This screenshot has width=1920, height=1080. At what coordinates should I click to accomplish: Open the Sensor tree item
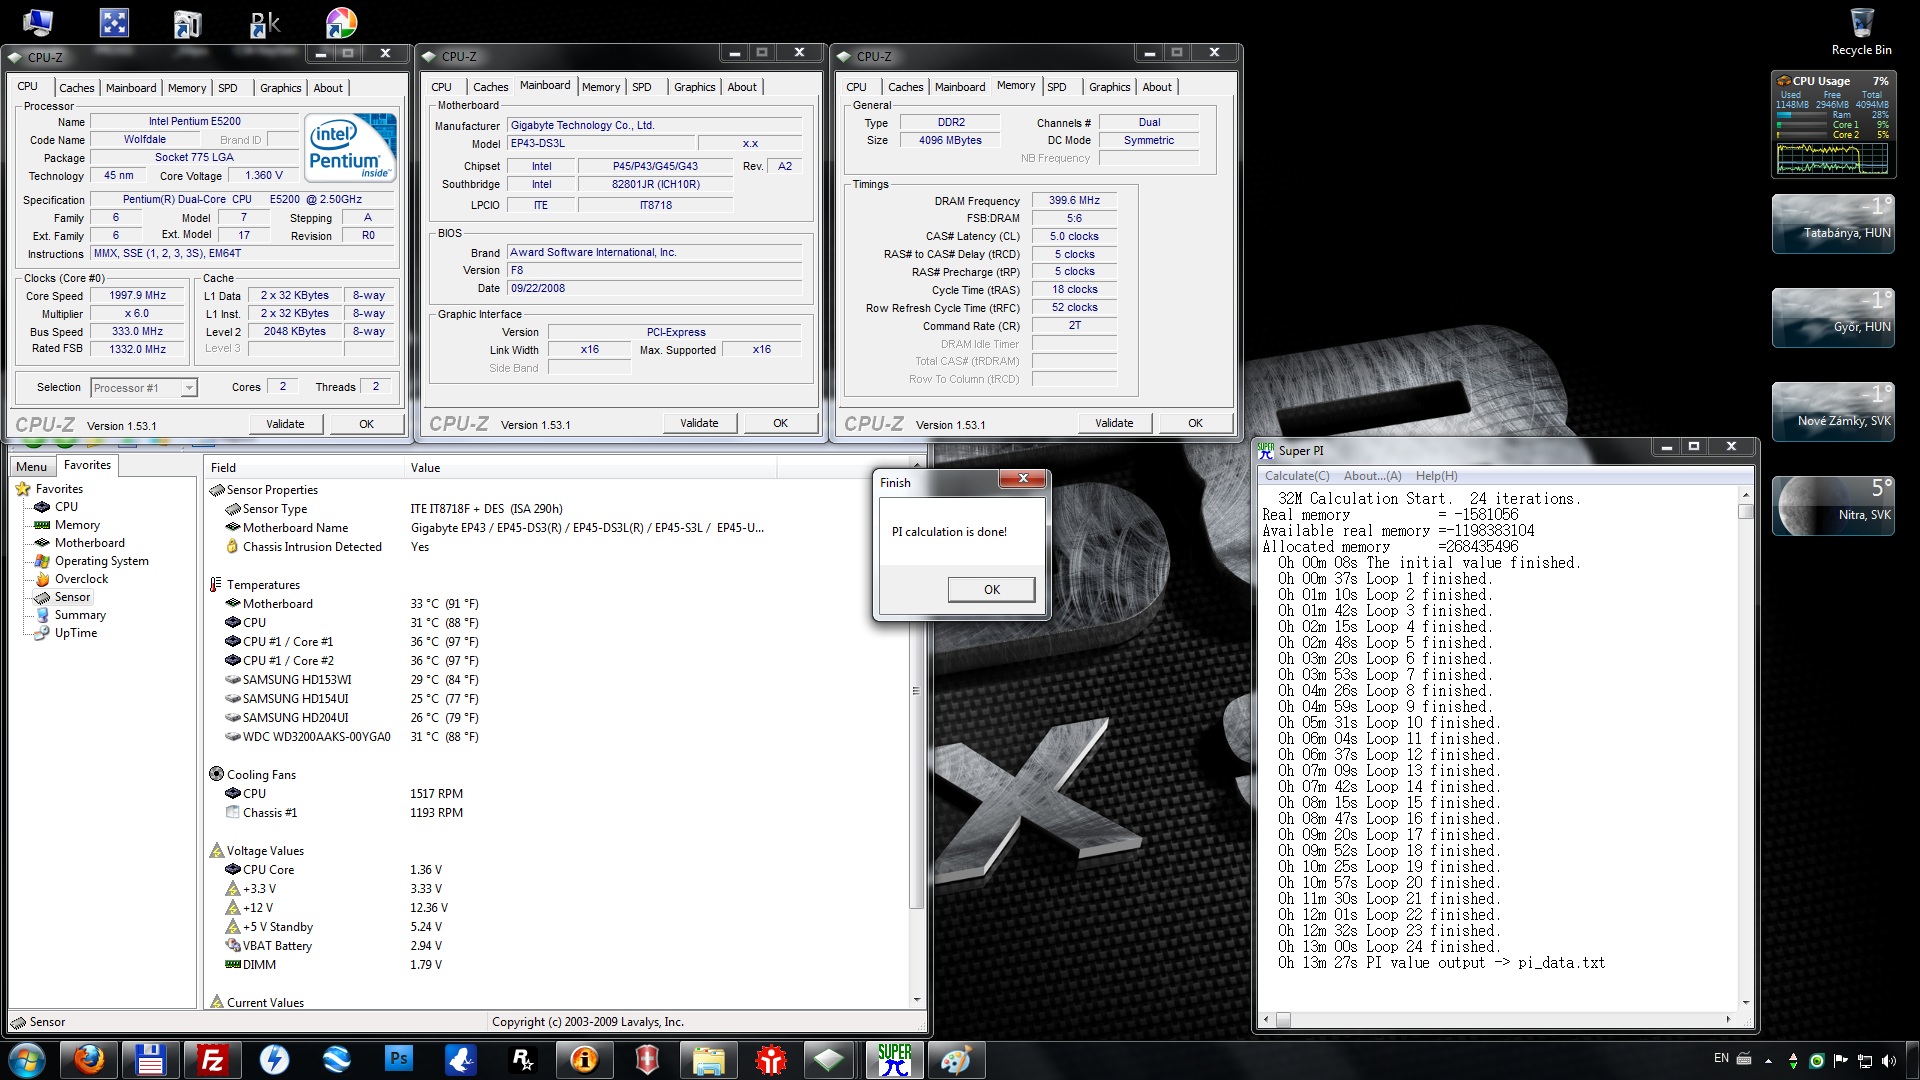pos(72,597)
